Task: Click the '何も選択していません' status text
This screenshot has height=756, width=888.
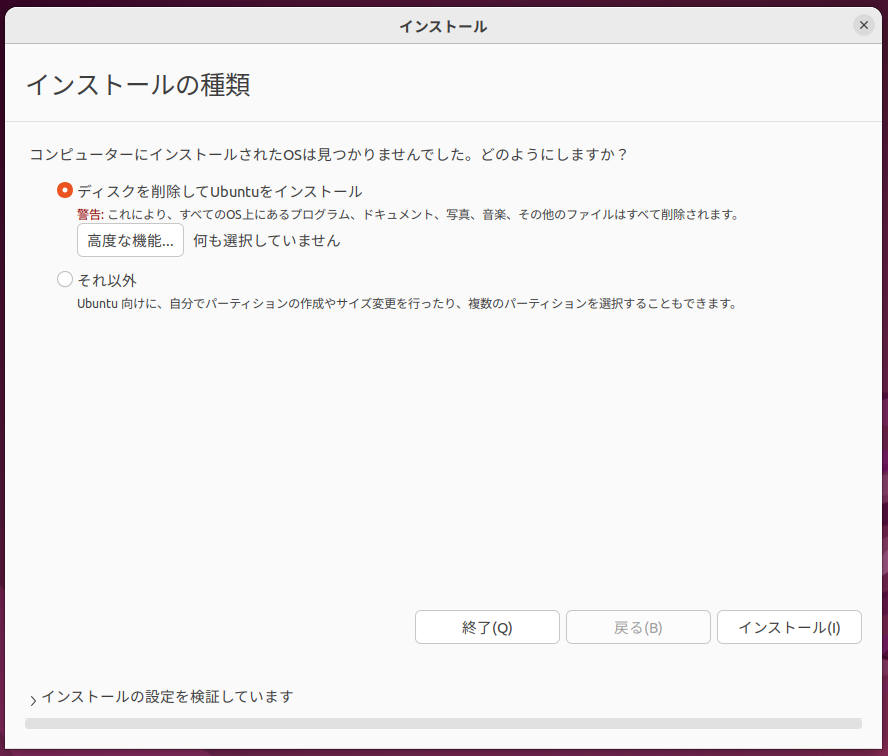Action: pyautogui.click(x=267, y=241)
